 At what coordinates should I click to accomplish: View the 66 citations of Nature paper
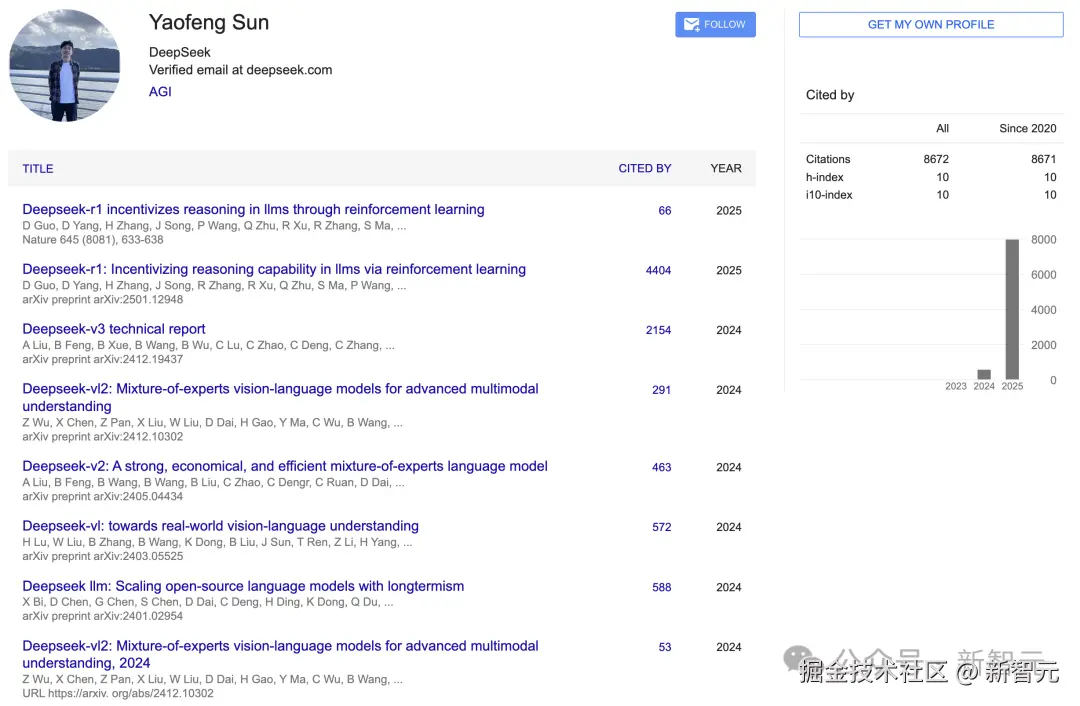click(x=664, y=211)
